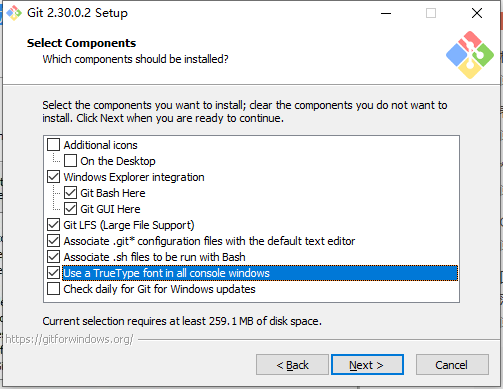Enable Check daily for Git updates
Screen dimensions: 503x389
53,289
